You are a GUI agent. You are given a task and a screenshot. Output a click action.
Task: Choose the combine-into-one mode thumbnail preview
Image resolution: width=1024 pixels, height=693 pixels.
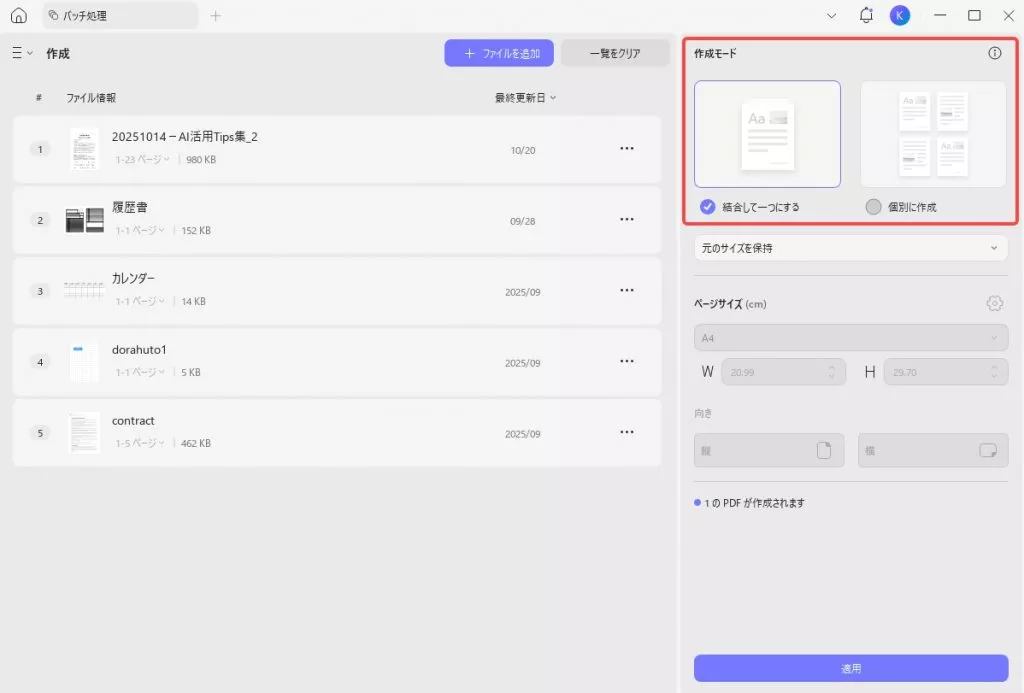tap(767, 133)
